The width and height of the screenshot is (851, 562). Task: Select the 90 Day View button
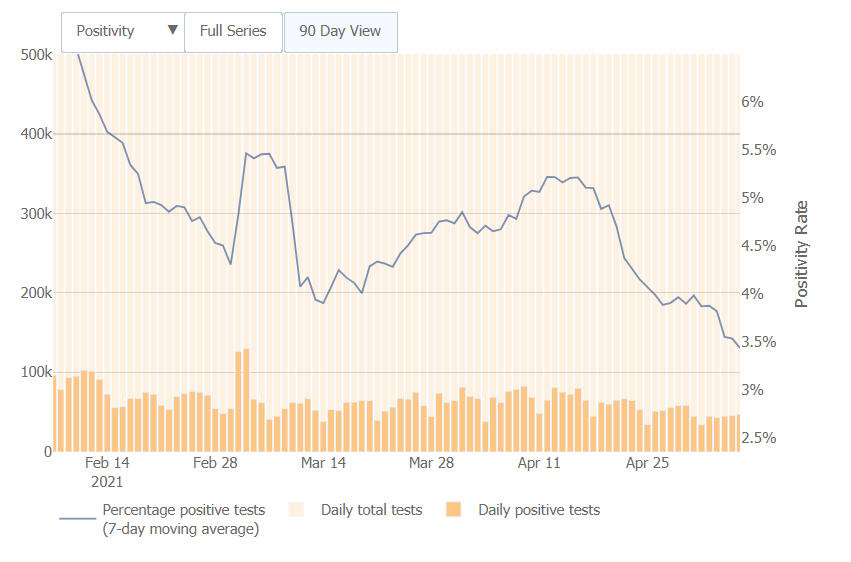[x=340, y=31]
